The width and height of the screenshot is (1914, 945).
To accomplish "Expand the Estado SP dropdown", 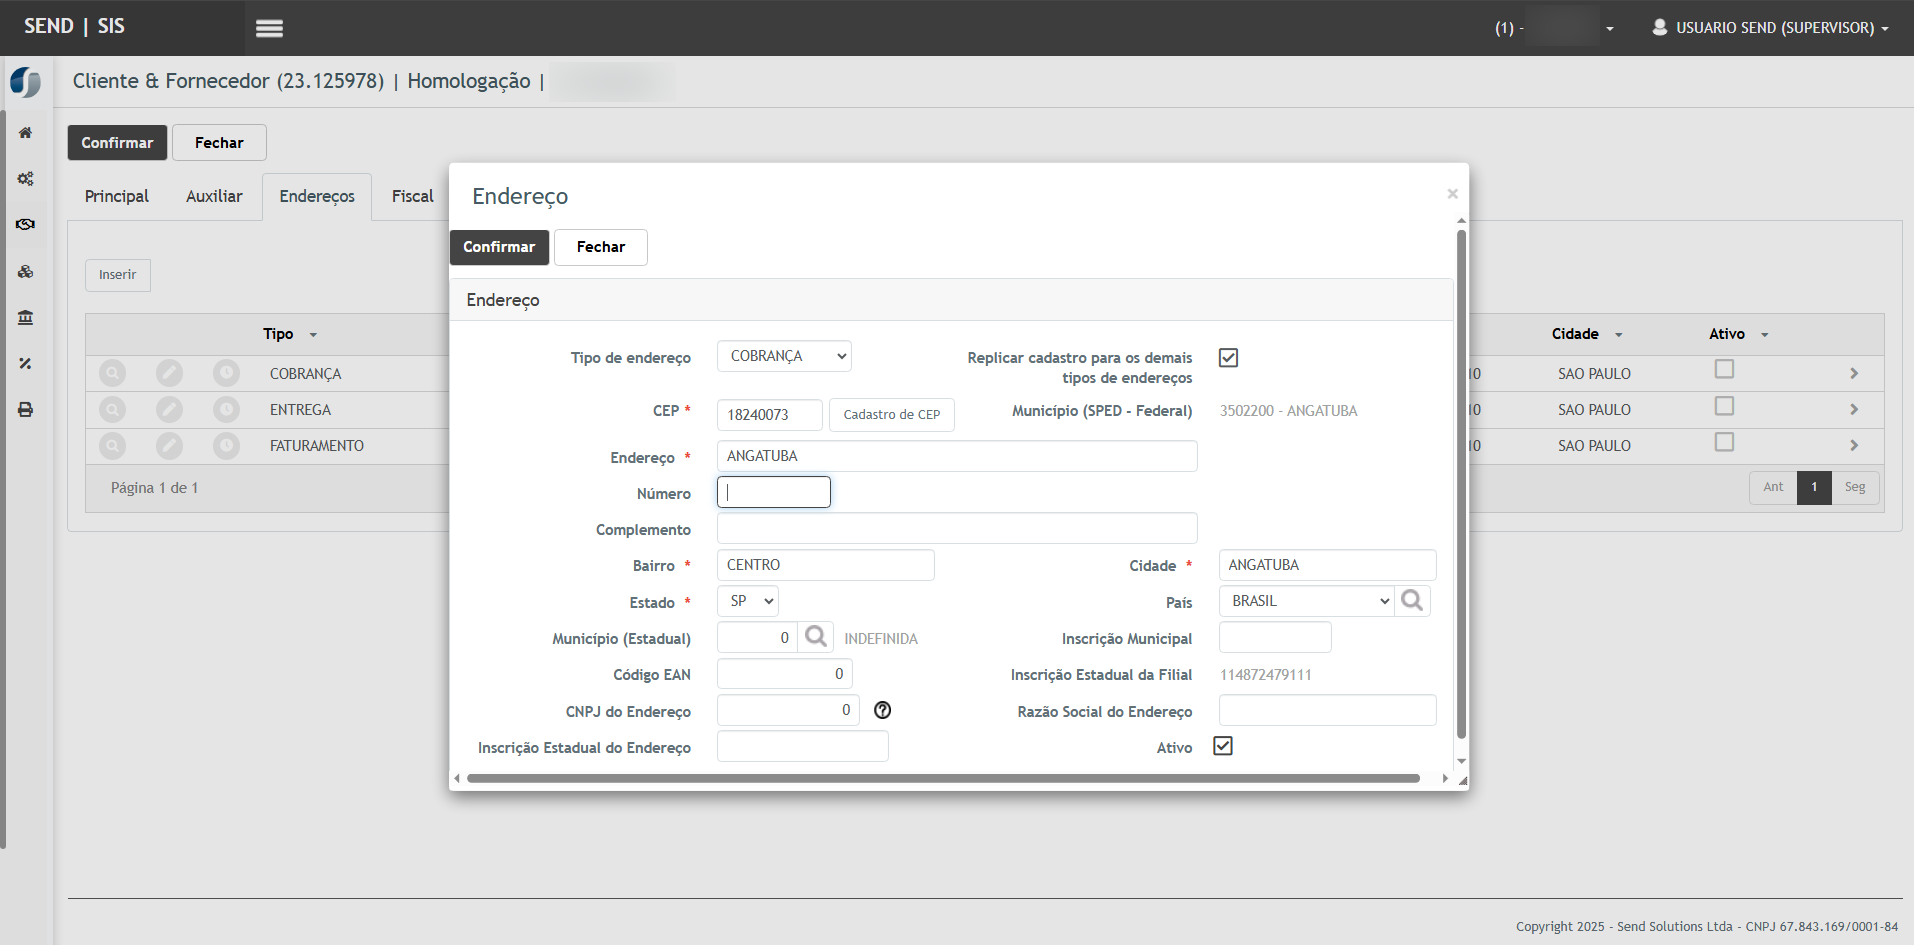I will [748, 601].
